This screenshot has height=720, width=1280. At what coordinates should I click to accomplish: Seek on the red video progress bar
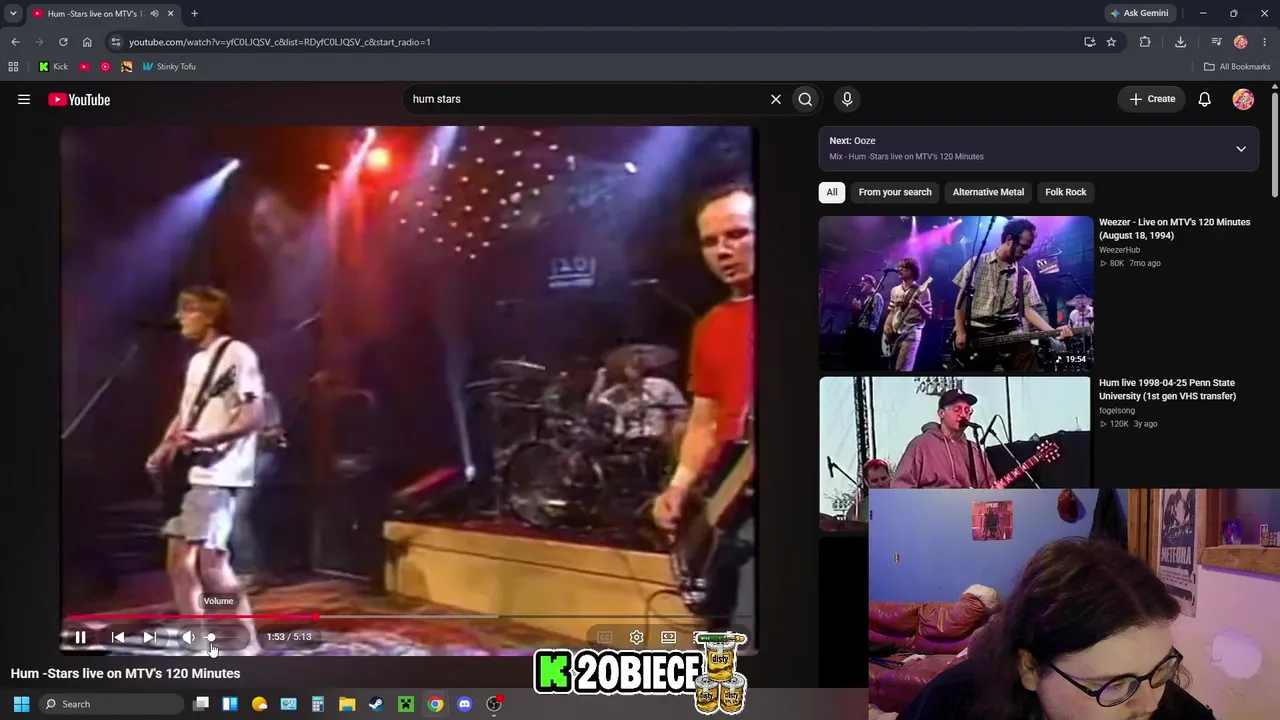click(x=408, y=617)
